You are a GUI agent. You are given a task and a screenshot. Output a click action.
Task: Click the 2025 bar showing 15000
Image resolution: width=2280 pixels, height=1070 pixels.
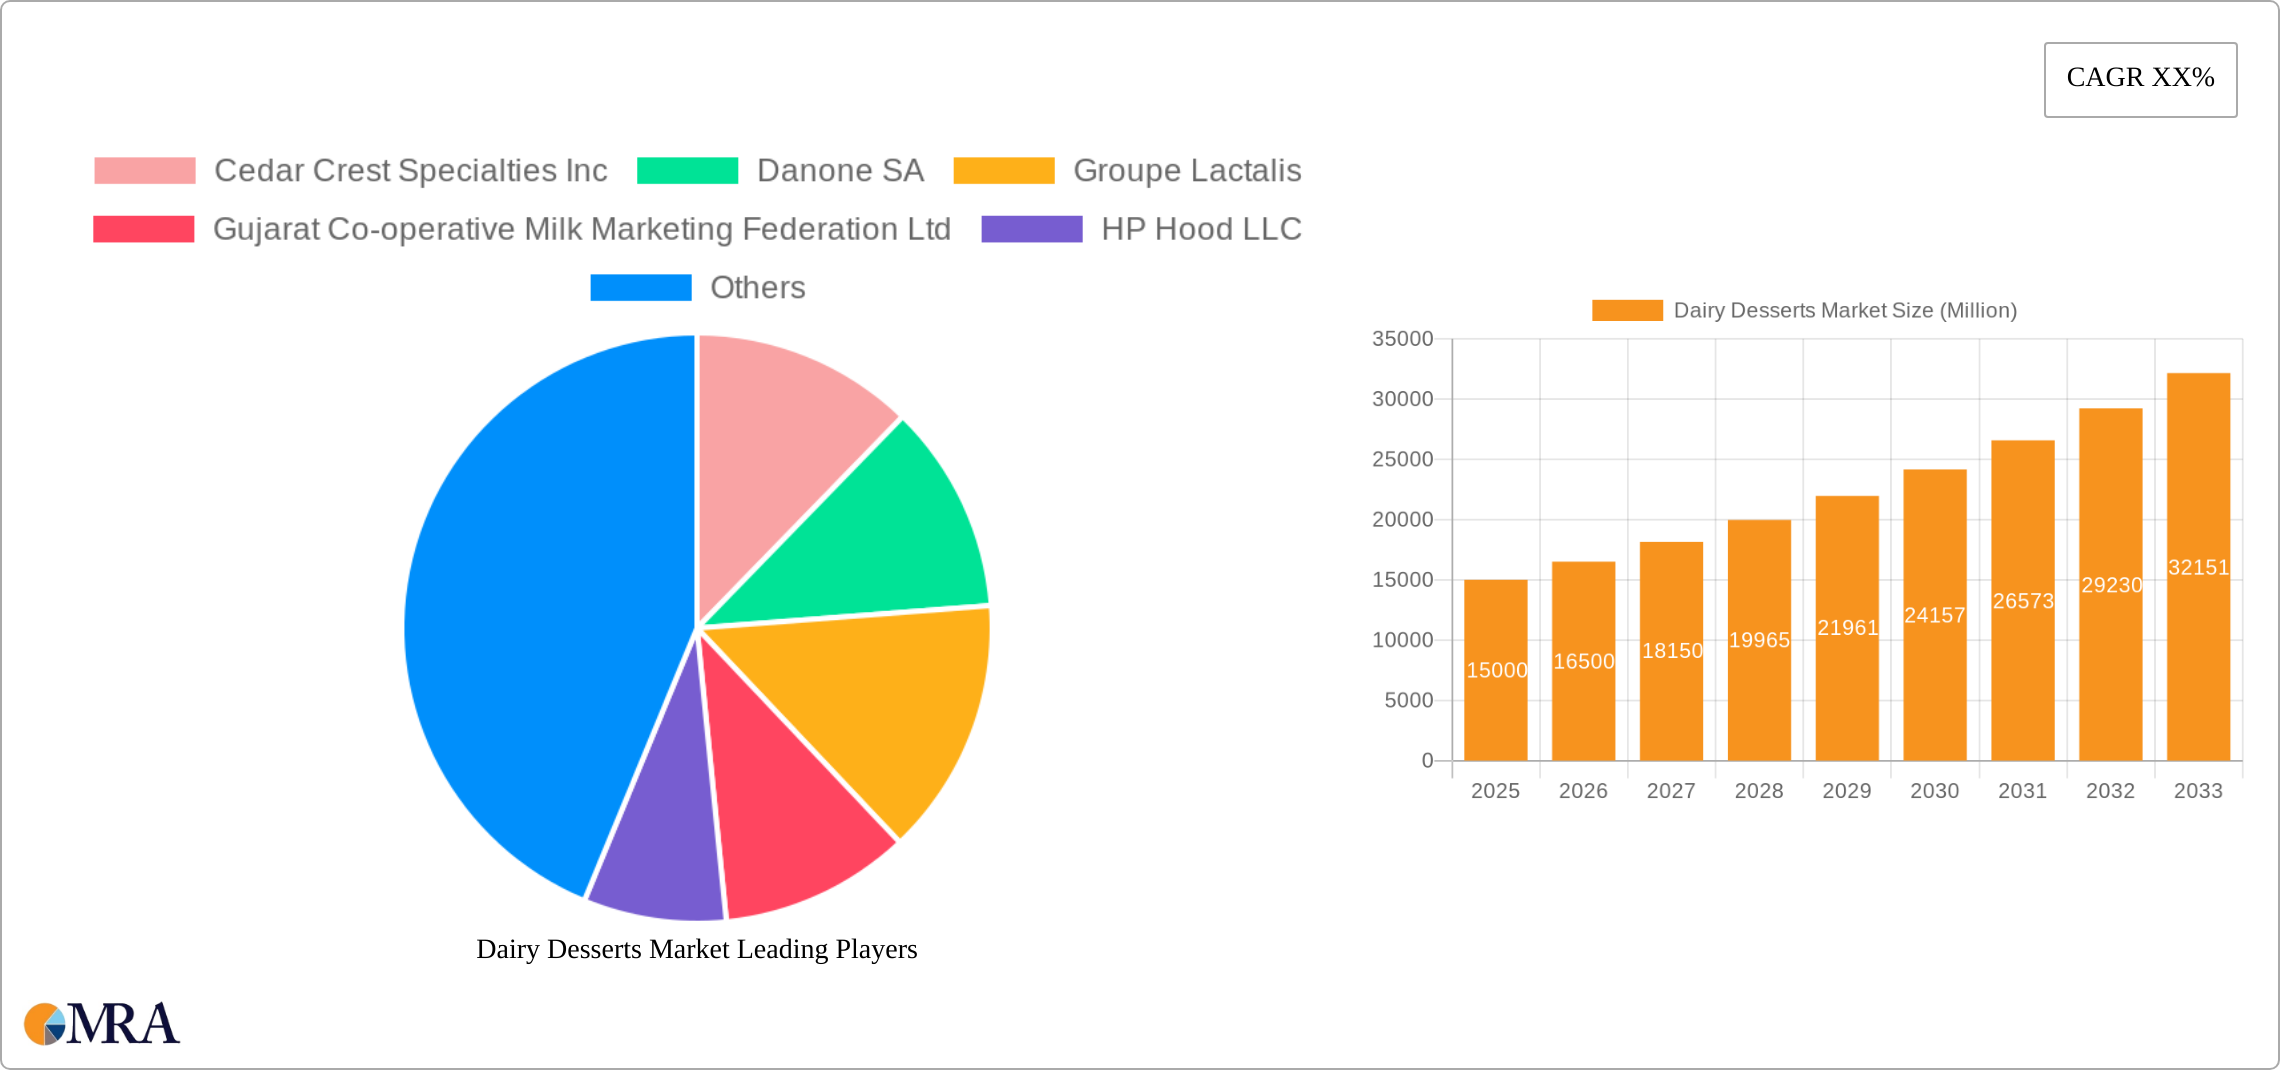tap(1495, 670)
